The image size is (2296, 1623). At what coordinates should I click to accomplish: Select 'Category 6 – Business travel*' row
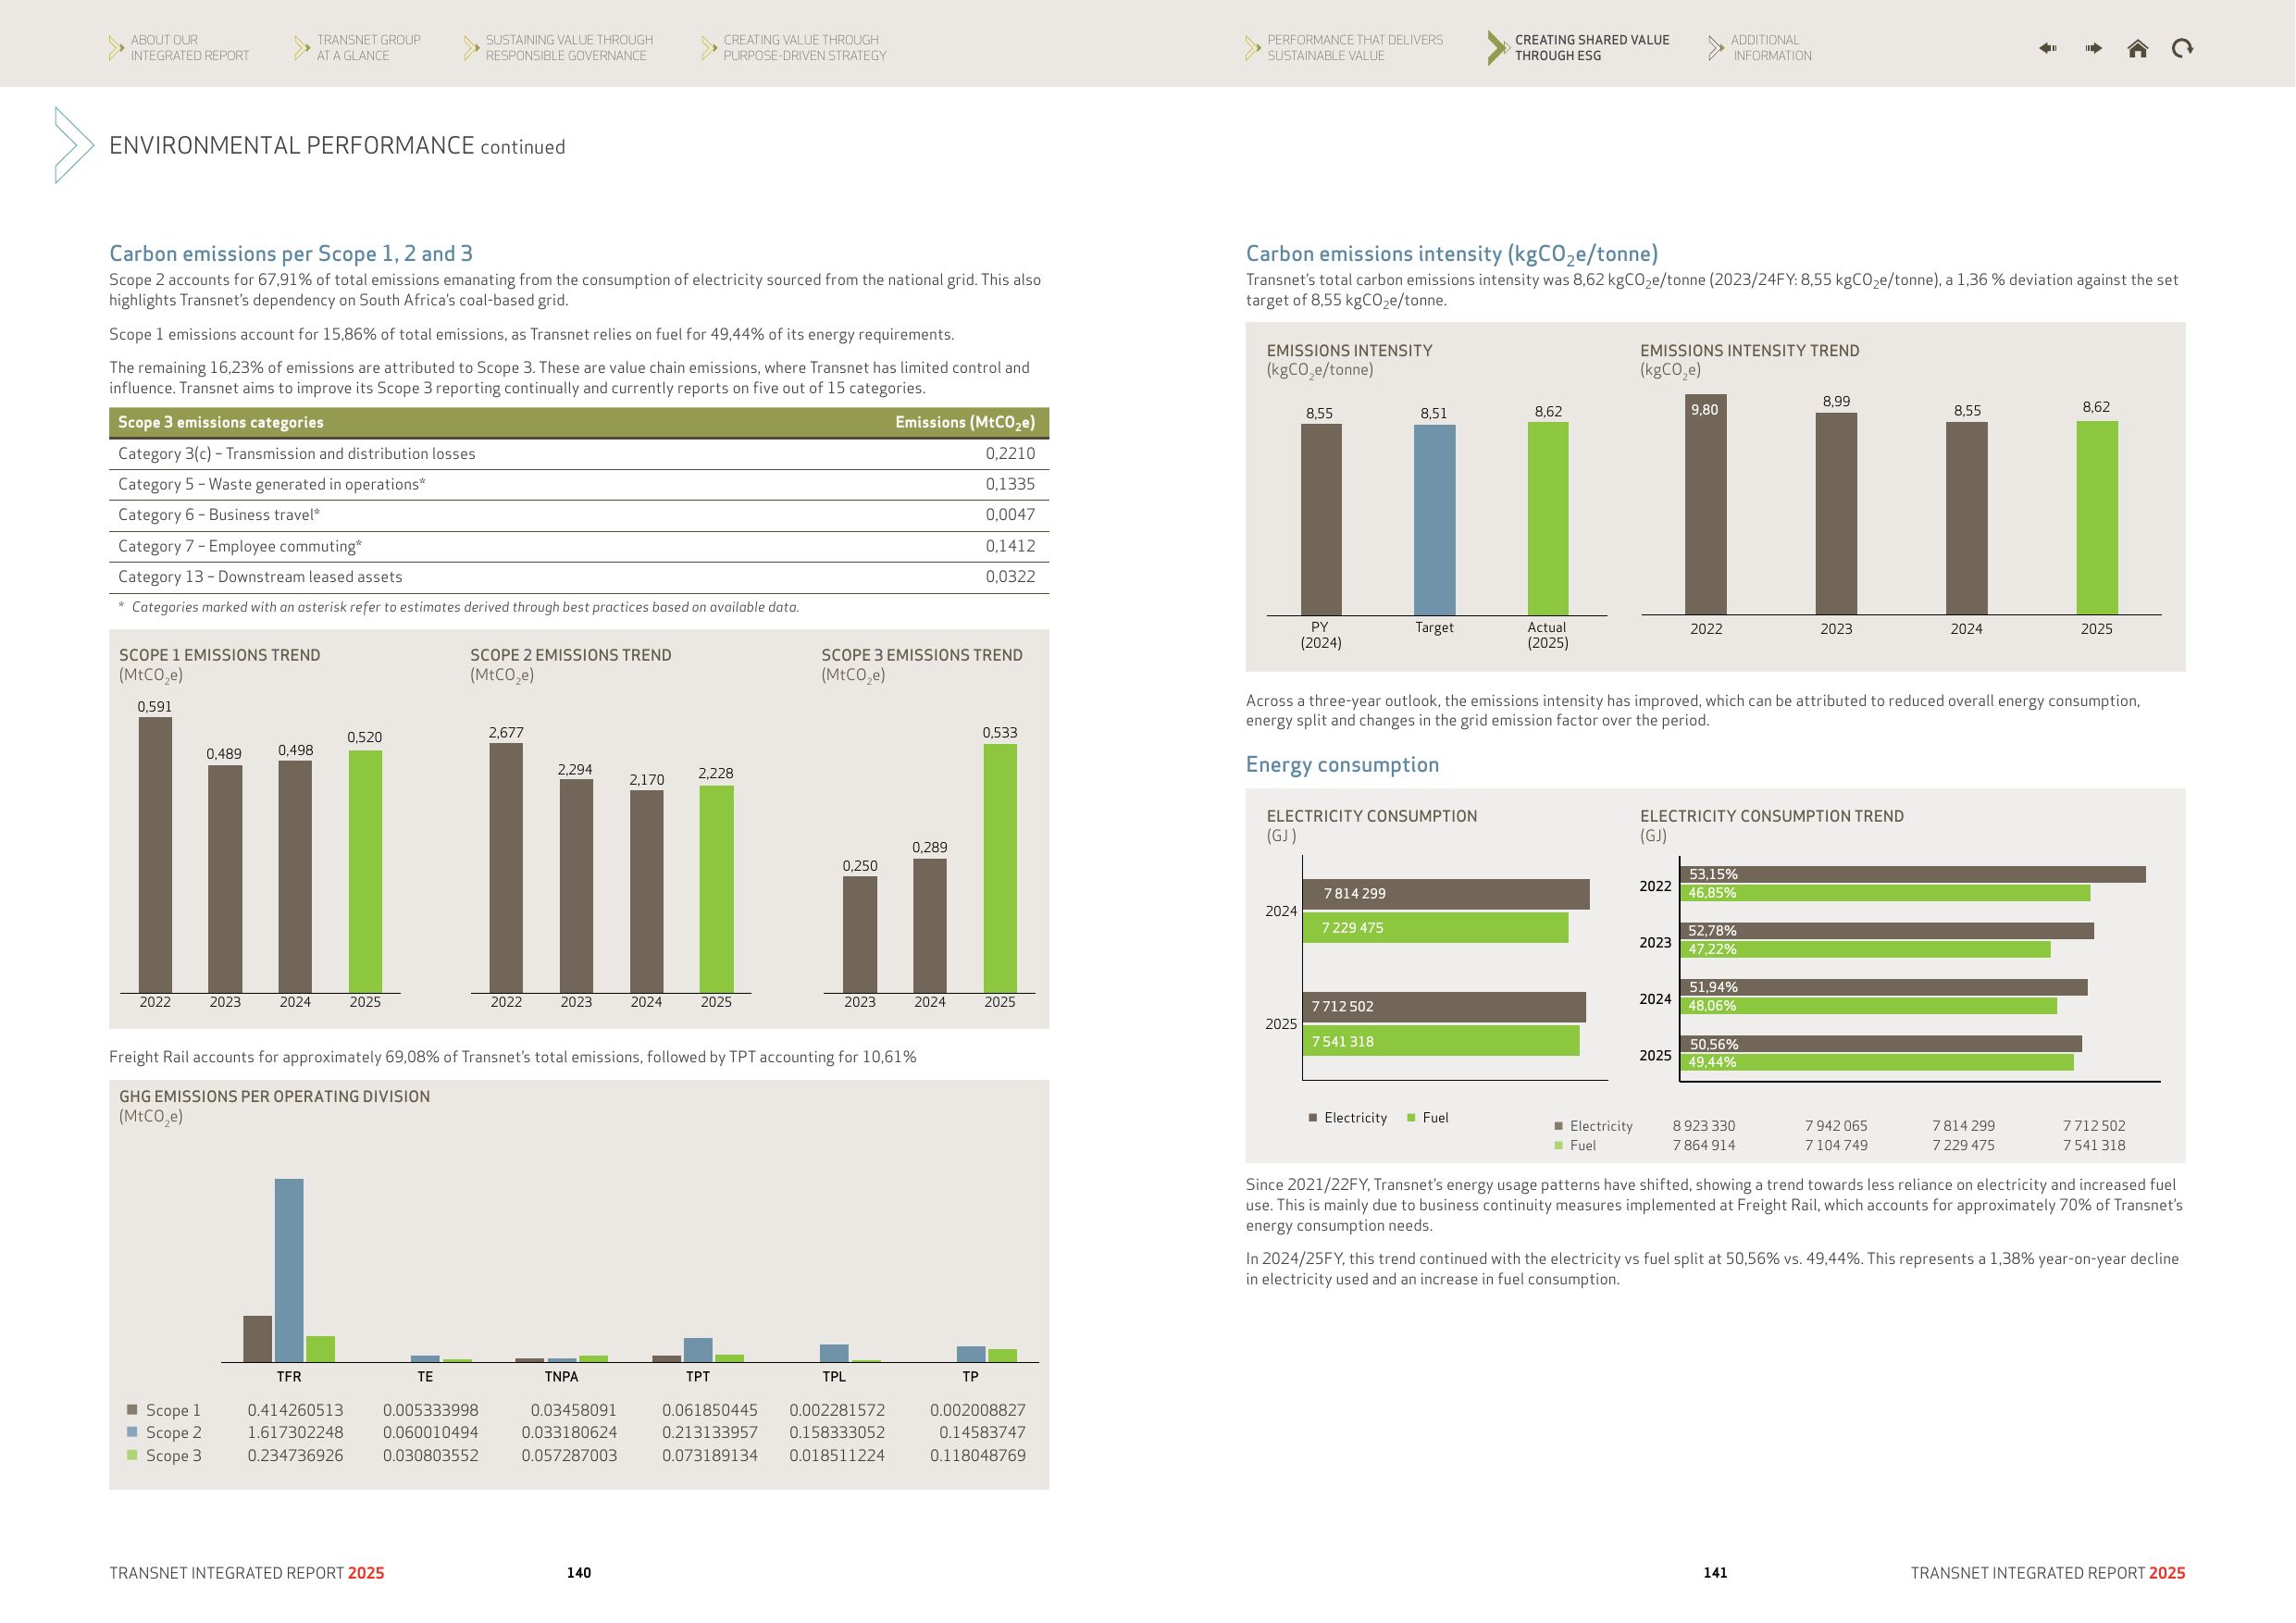(578, 515)
